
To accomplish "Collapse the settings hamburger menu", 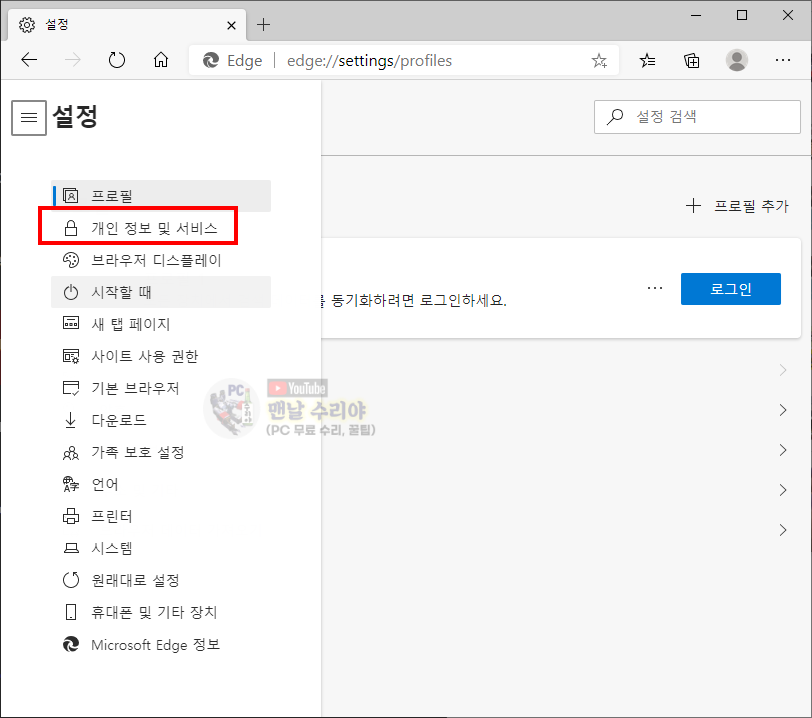I will click(x=29, y=118).
